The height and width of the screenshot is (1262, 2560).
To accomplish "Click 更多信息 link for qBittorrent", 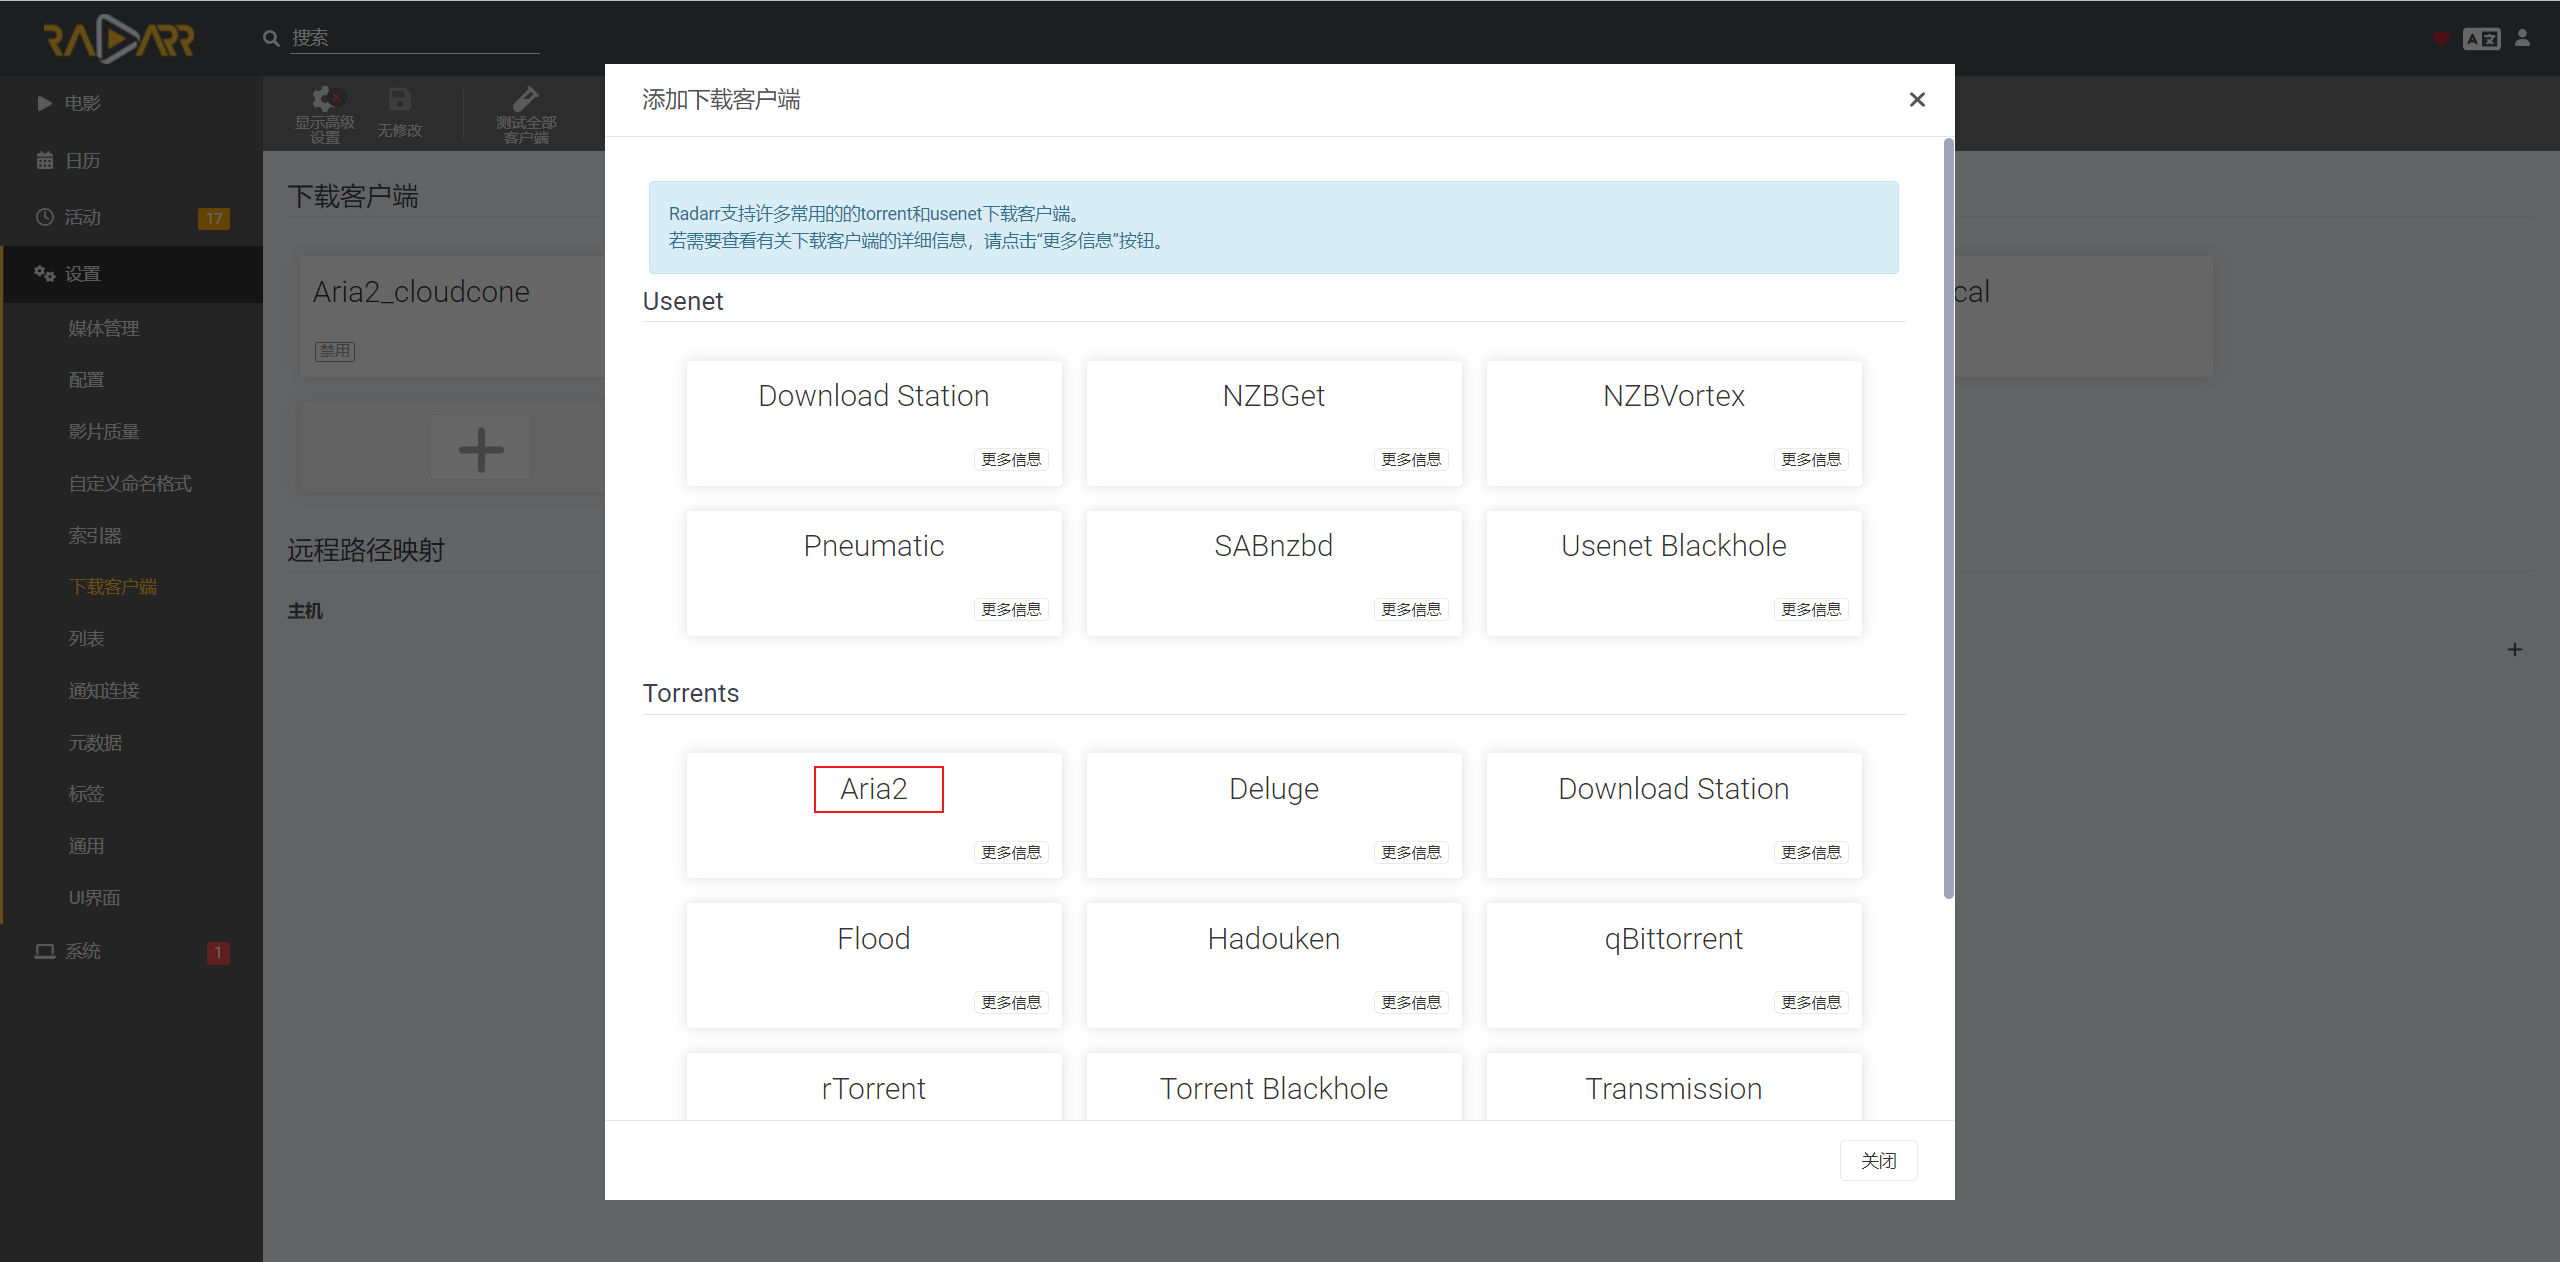I will 1811,1001.
